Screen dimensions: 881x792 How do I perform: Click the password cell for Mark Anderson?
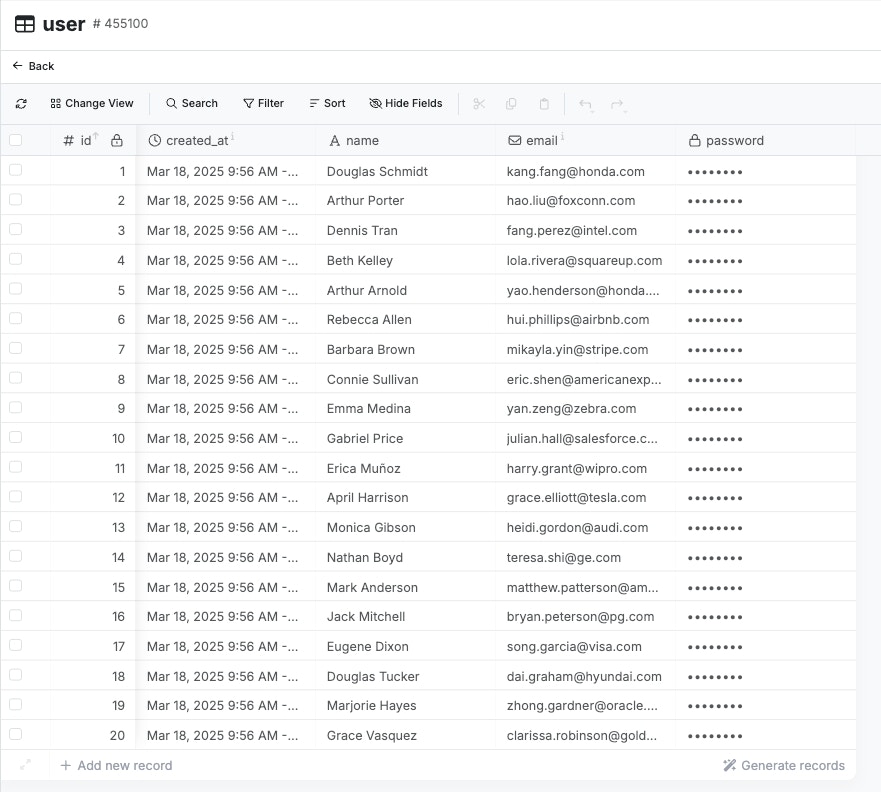(x=765, y=588)
